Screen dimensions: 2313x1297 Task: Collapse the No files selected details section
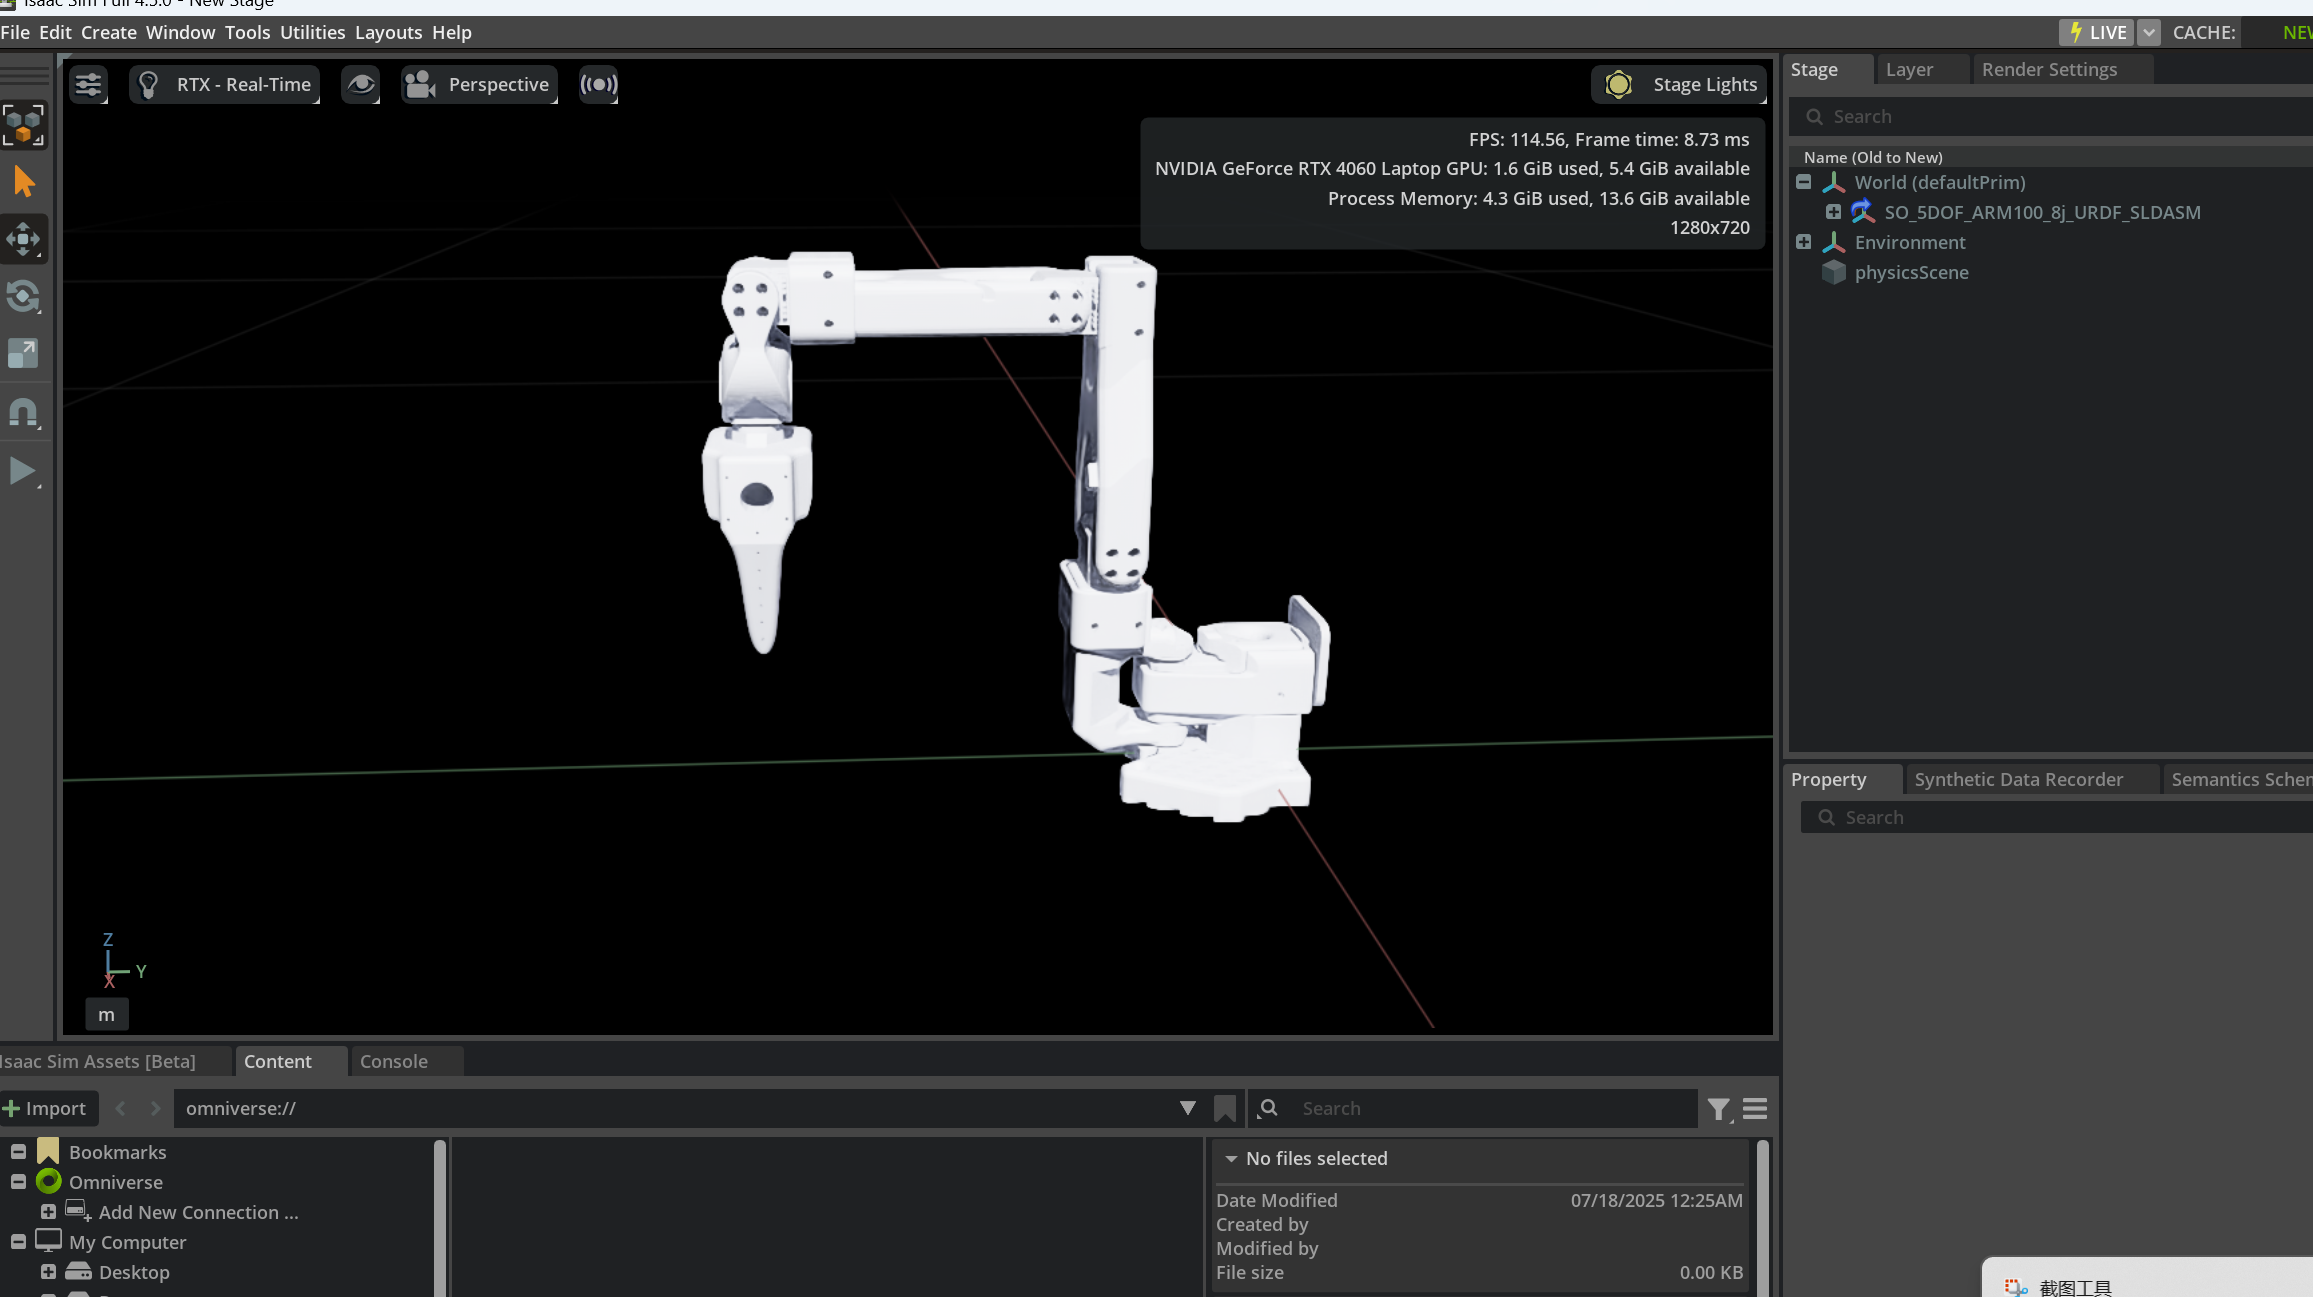point(1231,1159)
